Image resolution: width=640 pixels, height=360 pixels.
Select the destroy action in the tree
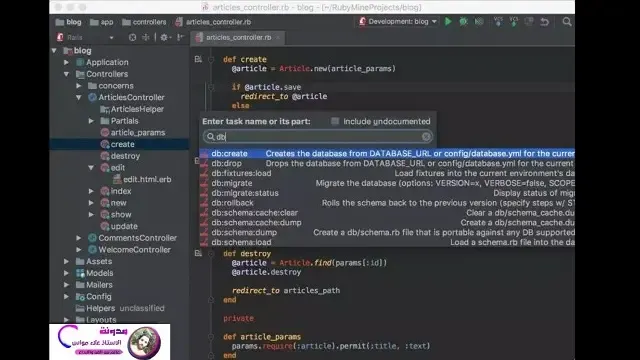(x=125, y=156)
